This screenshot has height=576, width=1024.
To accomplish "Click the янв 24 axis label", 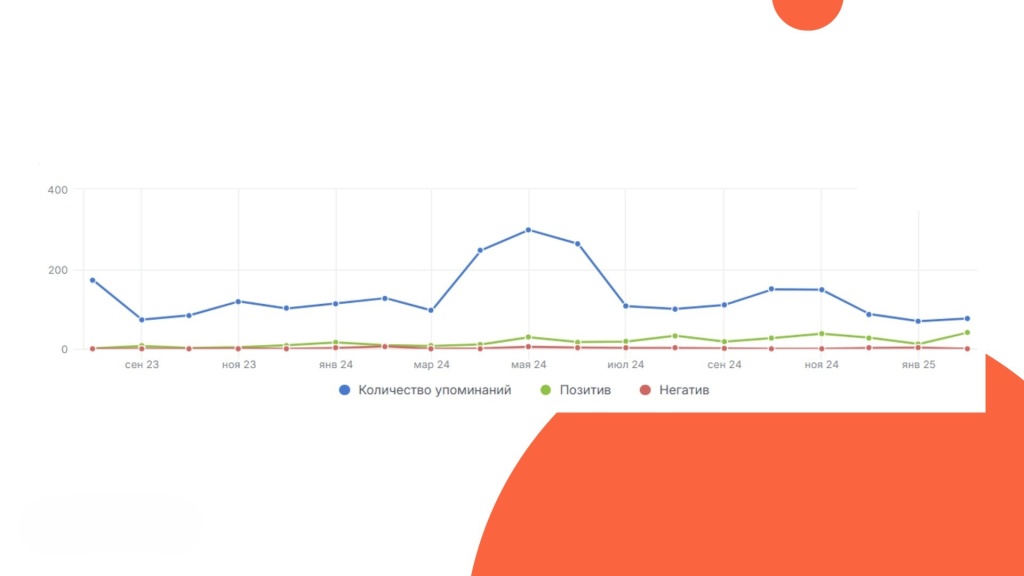I will (336, 364).
